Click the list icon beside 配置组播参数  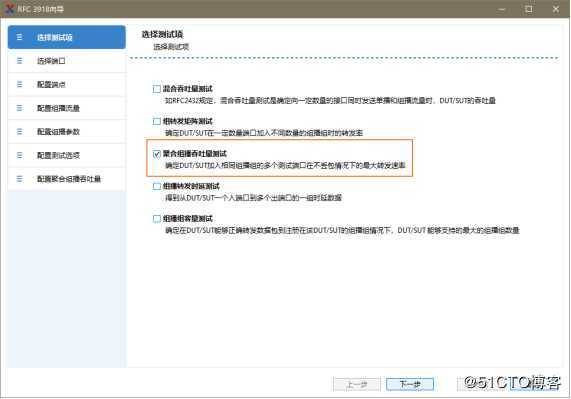19,131
